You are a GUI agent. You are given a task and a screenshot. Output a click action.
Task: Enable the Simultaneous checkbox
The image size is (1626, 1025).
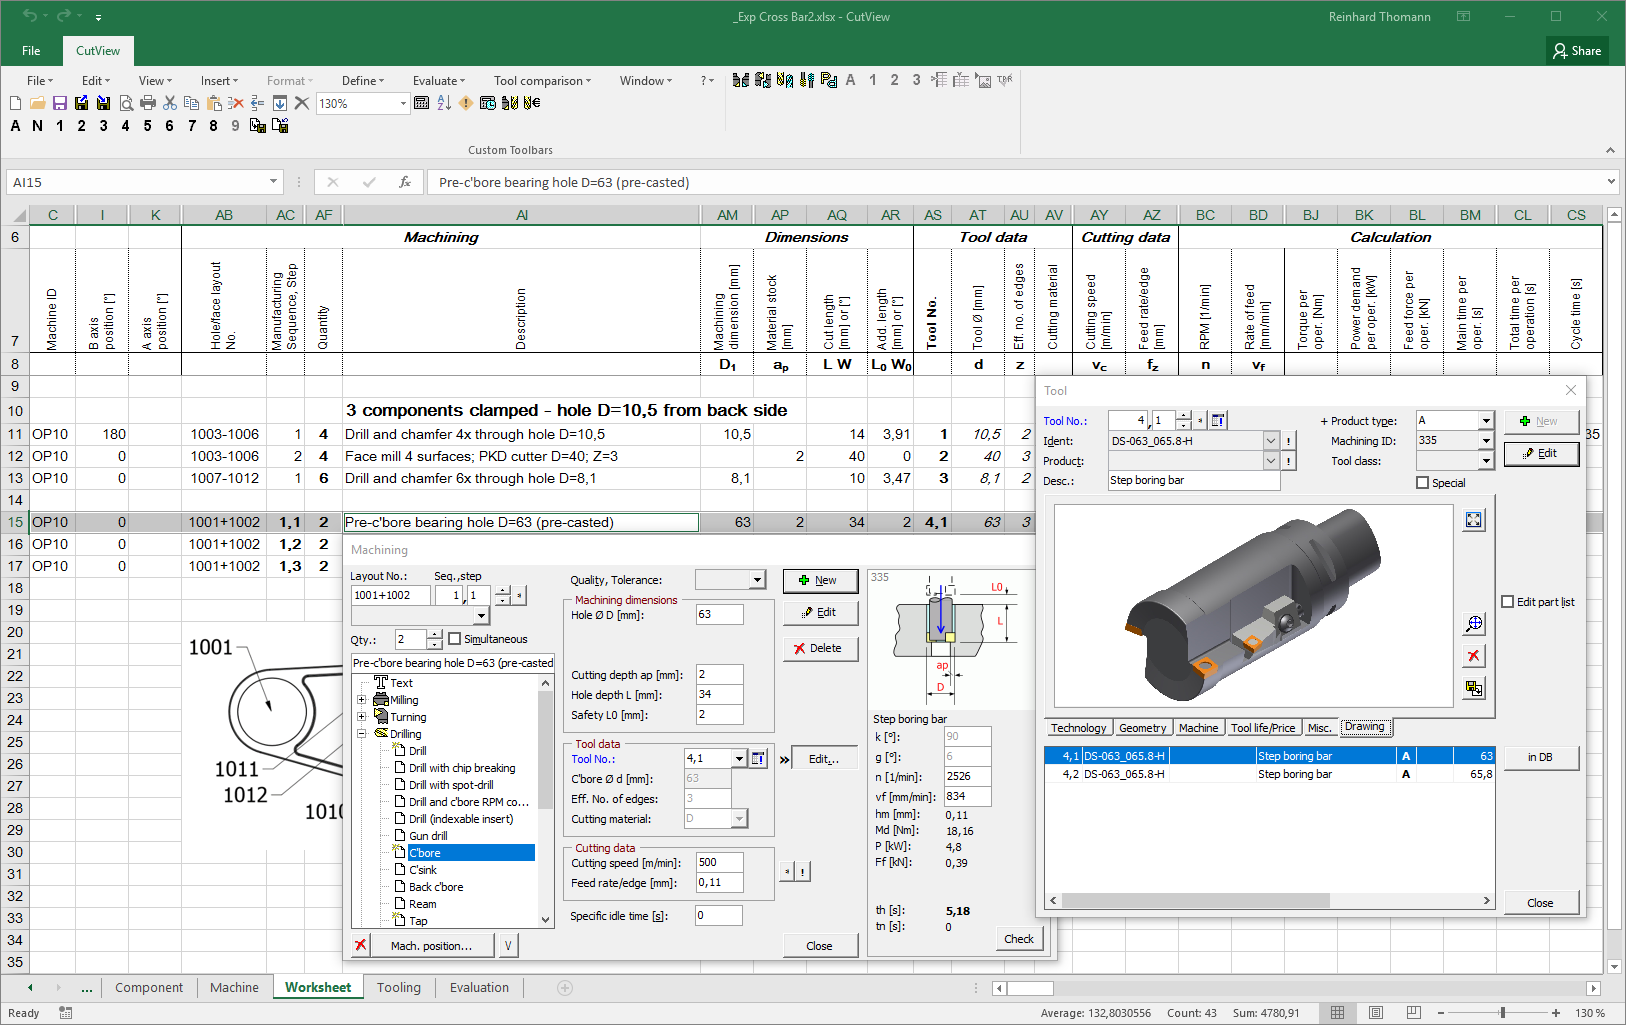tap(455, 639)
